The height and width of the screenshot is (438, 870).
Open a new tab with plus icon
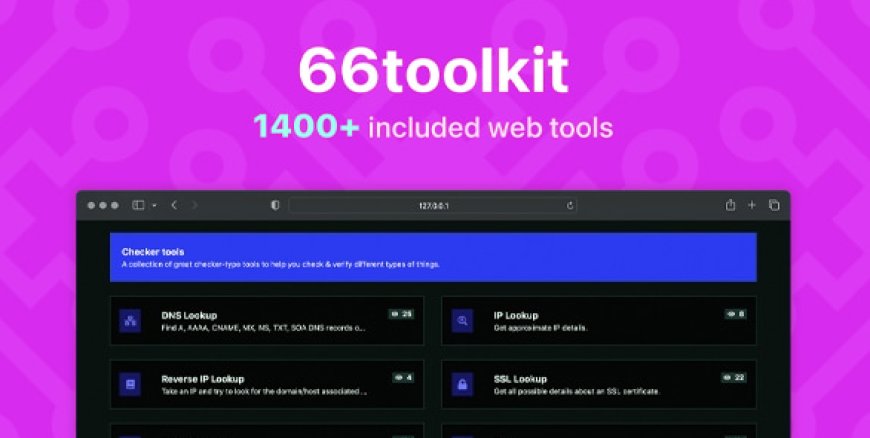[752, 205]
